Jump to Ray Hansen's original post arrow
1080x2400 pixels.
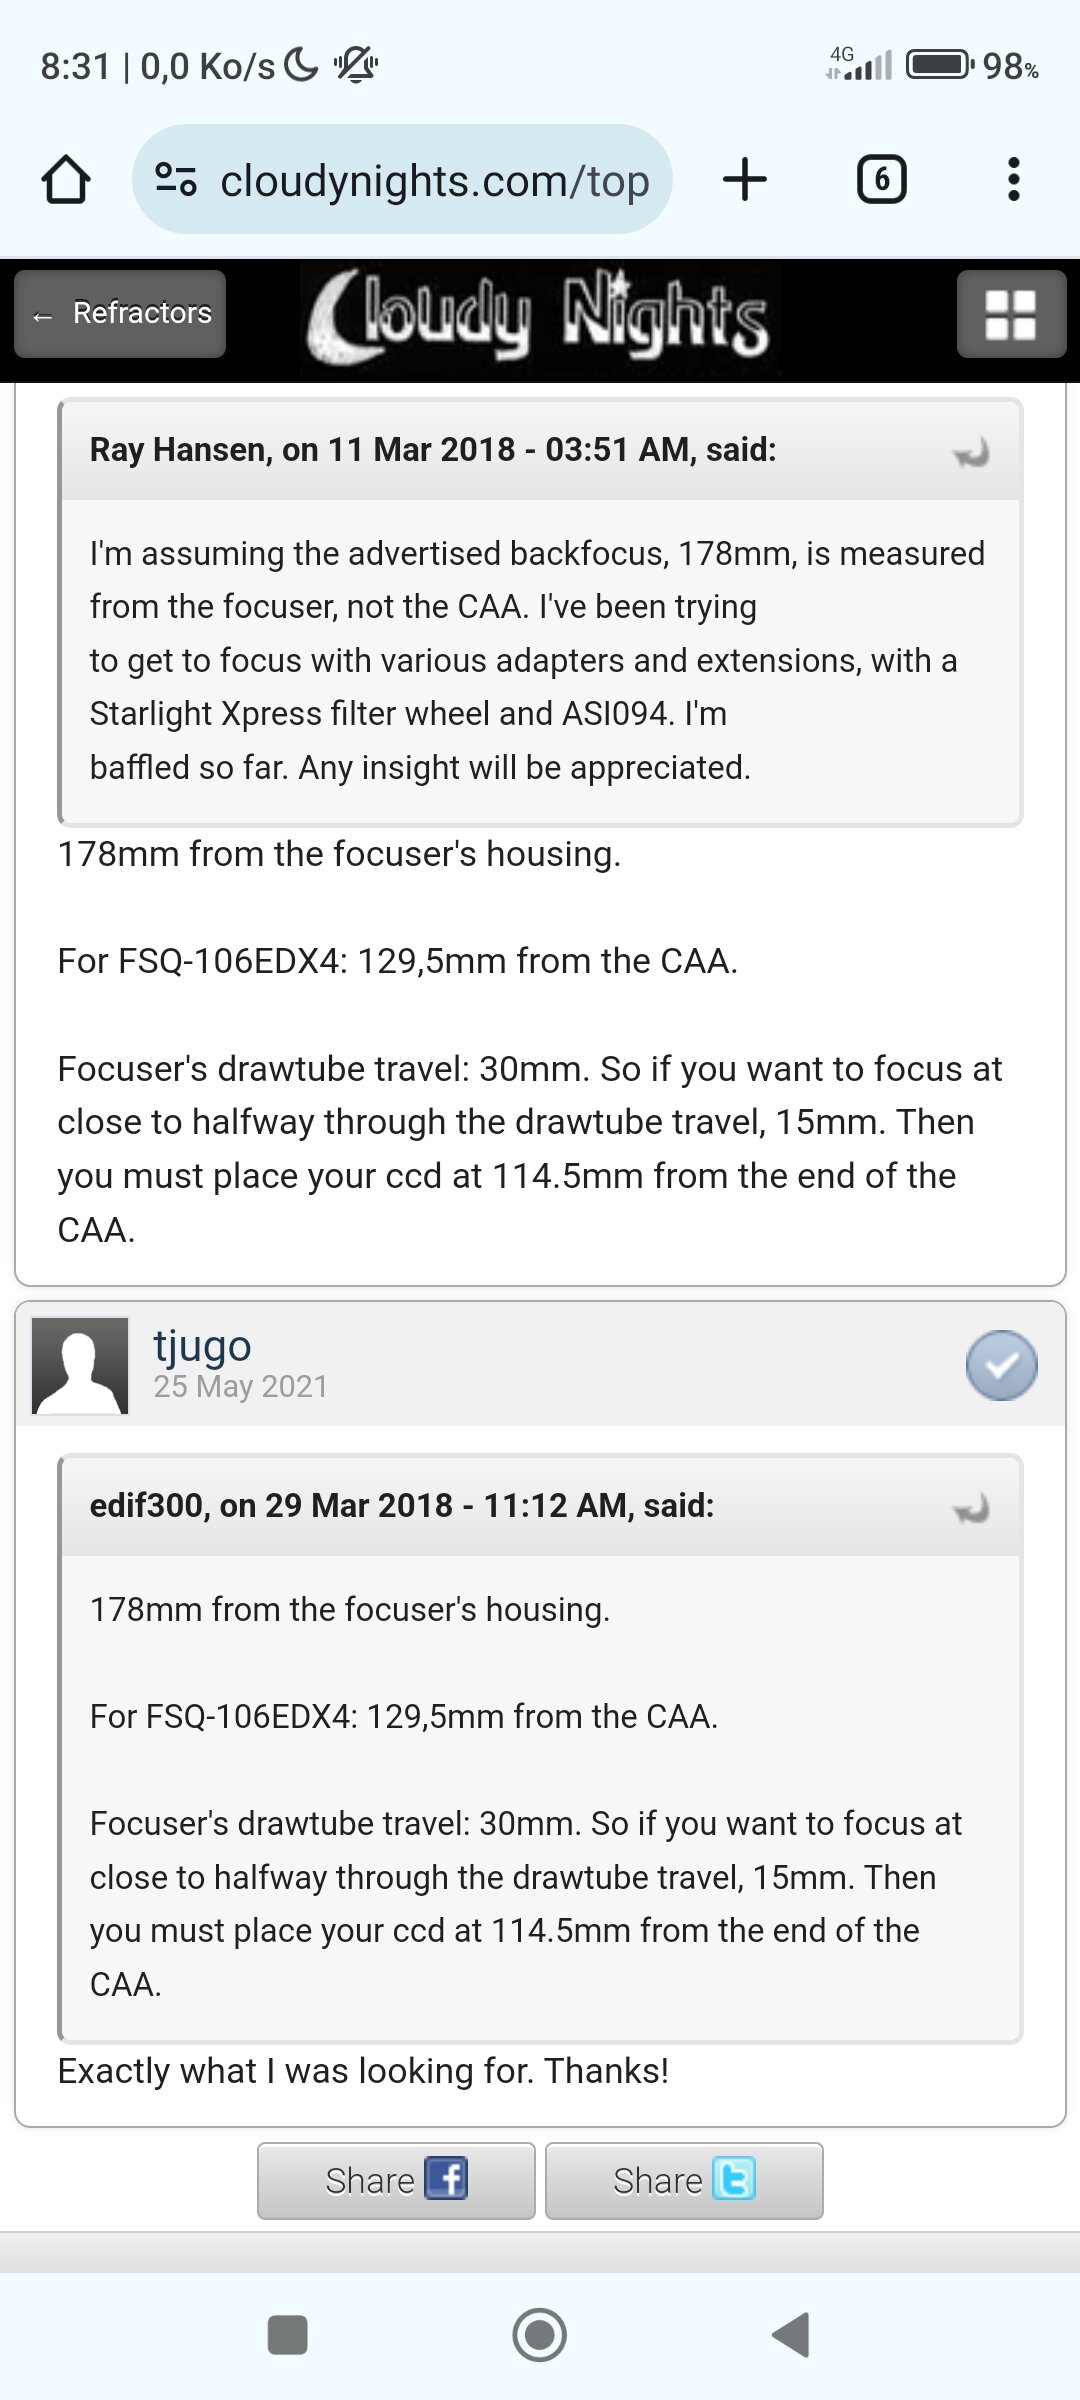(971, 453)
